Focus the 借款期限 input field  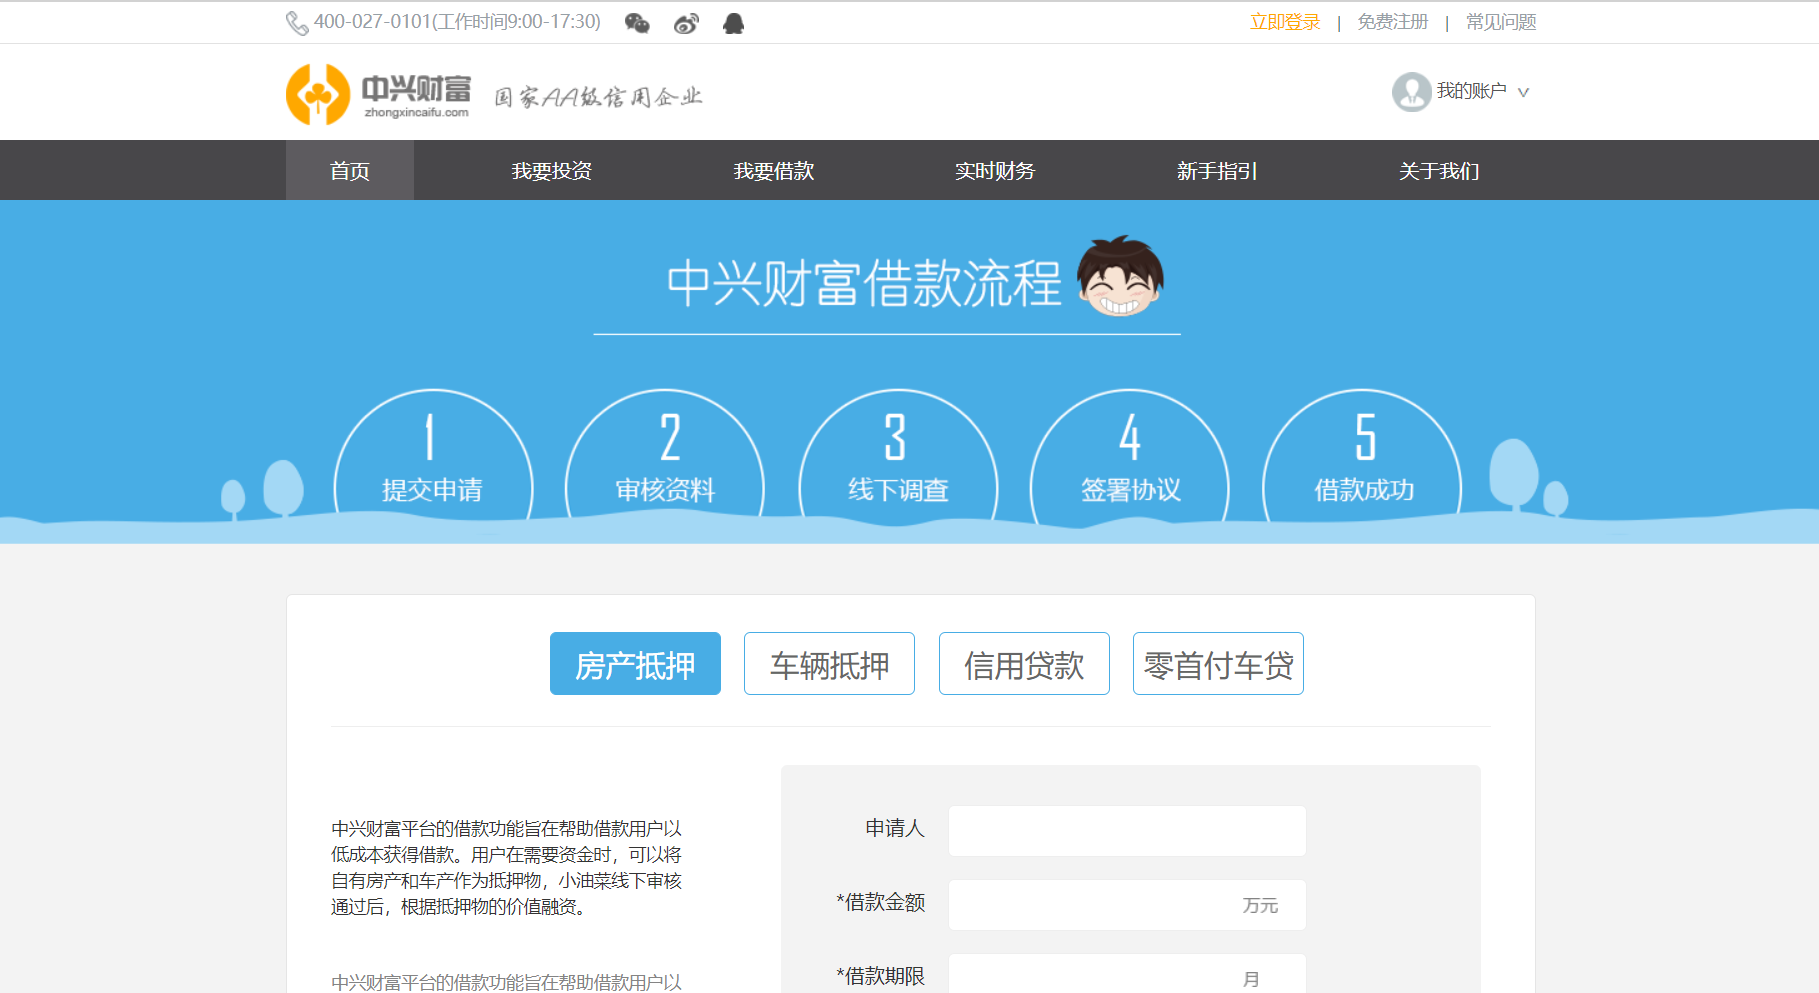tap(1127, 974)
